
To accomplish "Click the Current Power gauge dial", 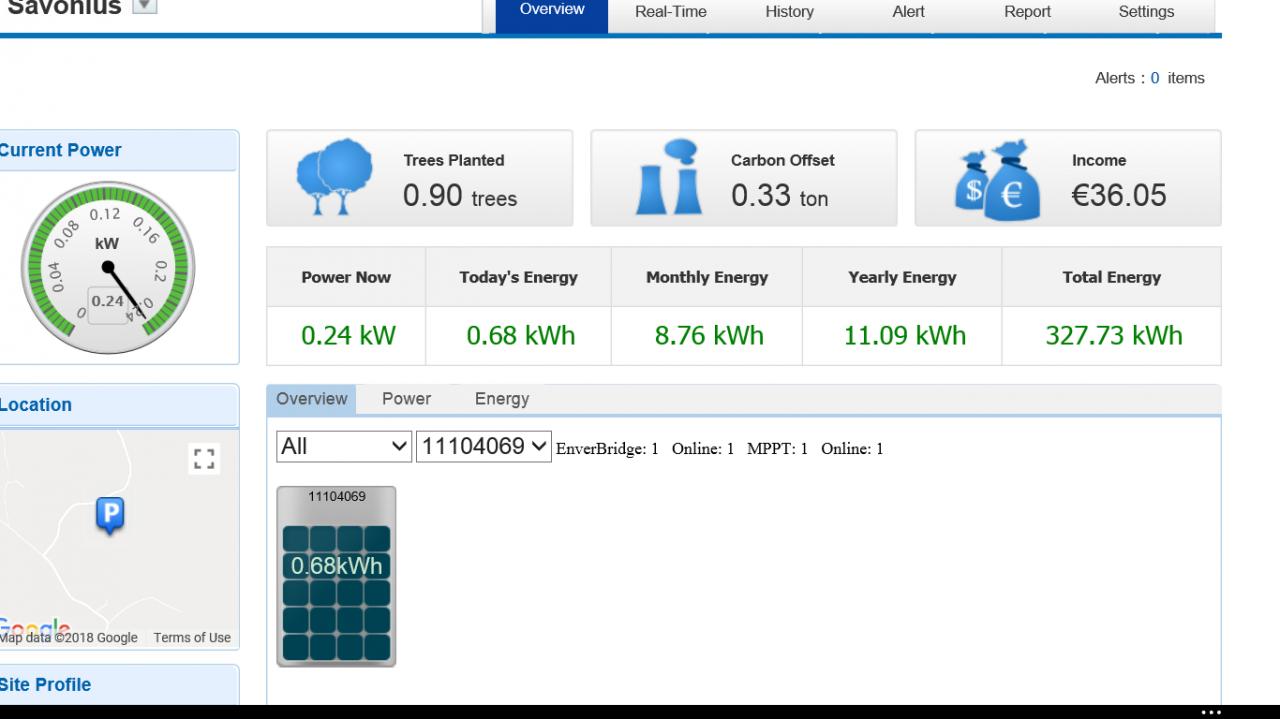I will (x=107, y=269).
